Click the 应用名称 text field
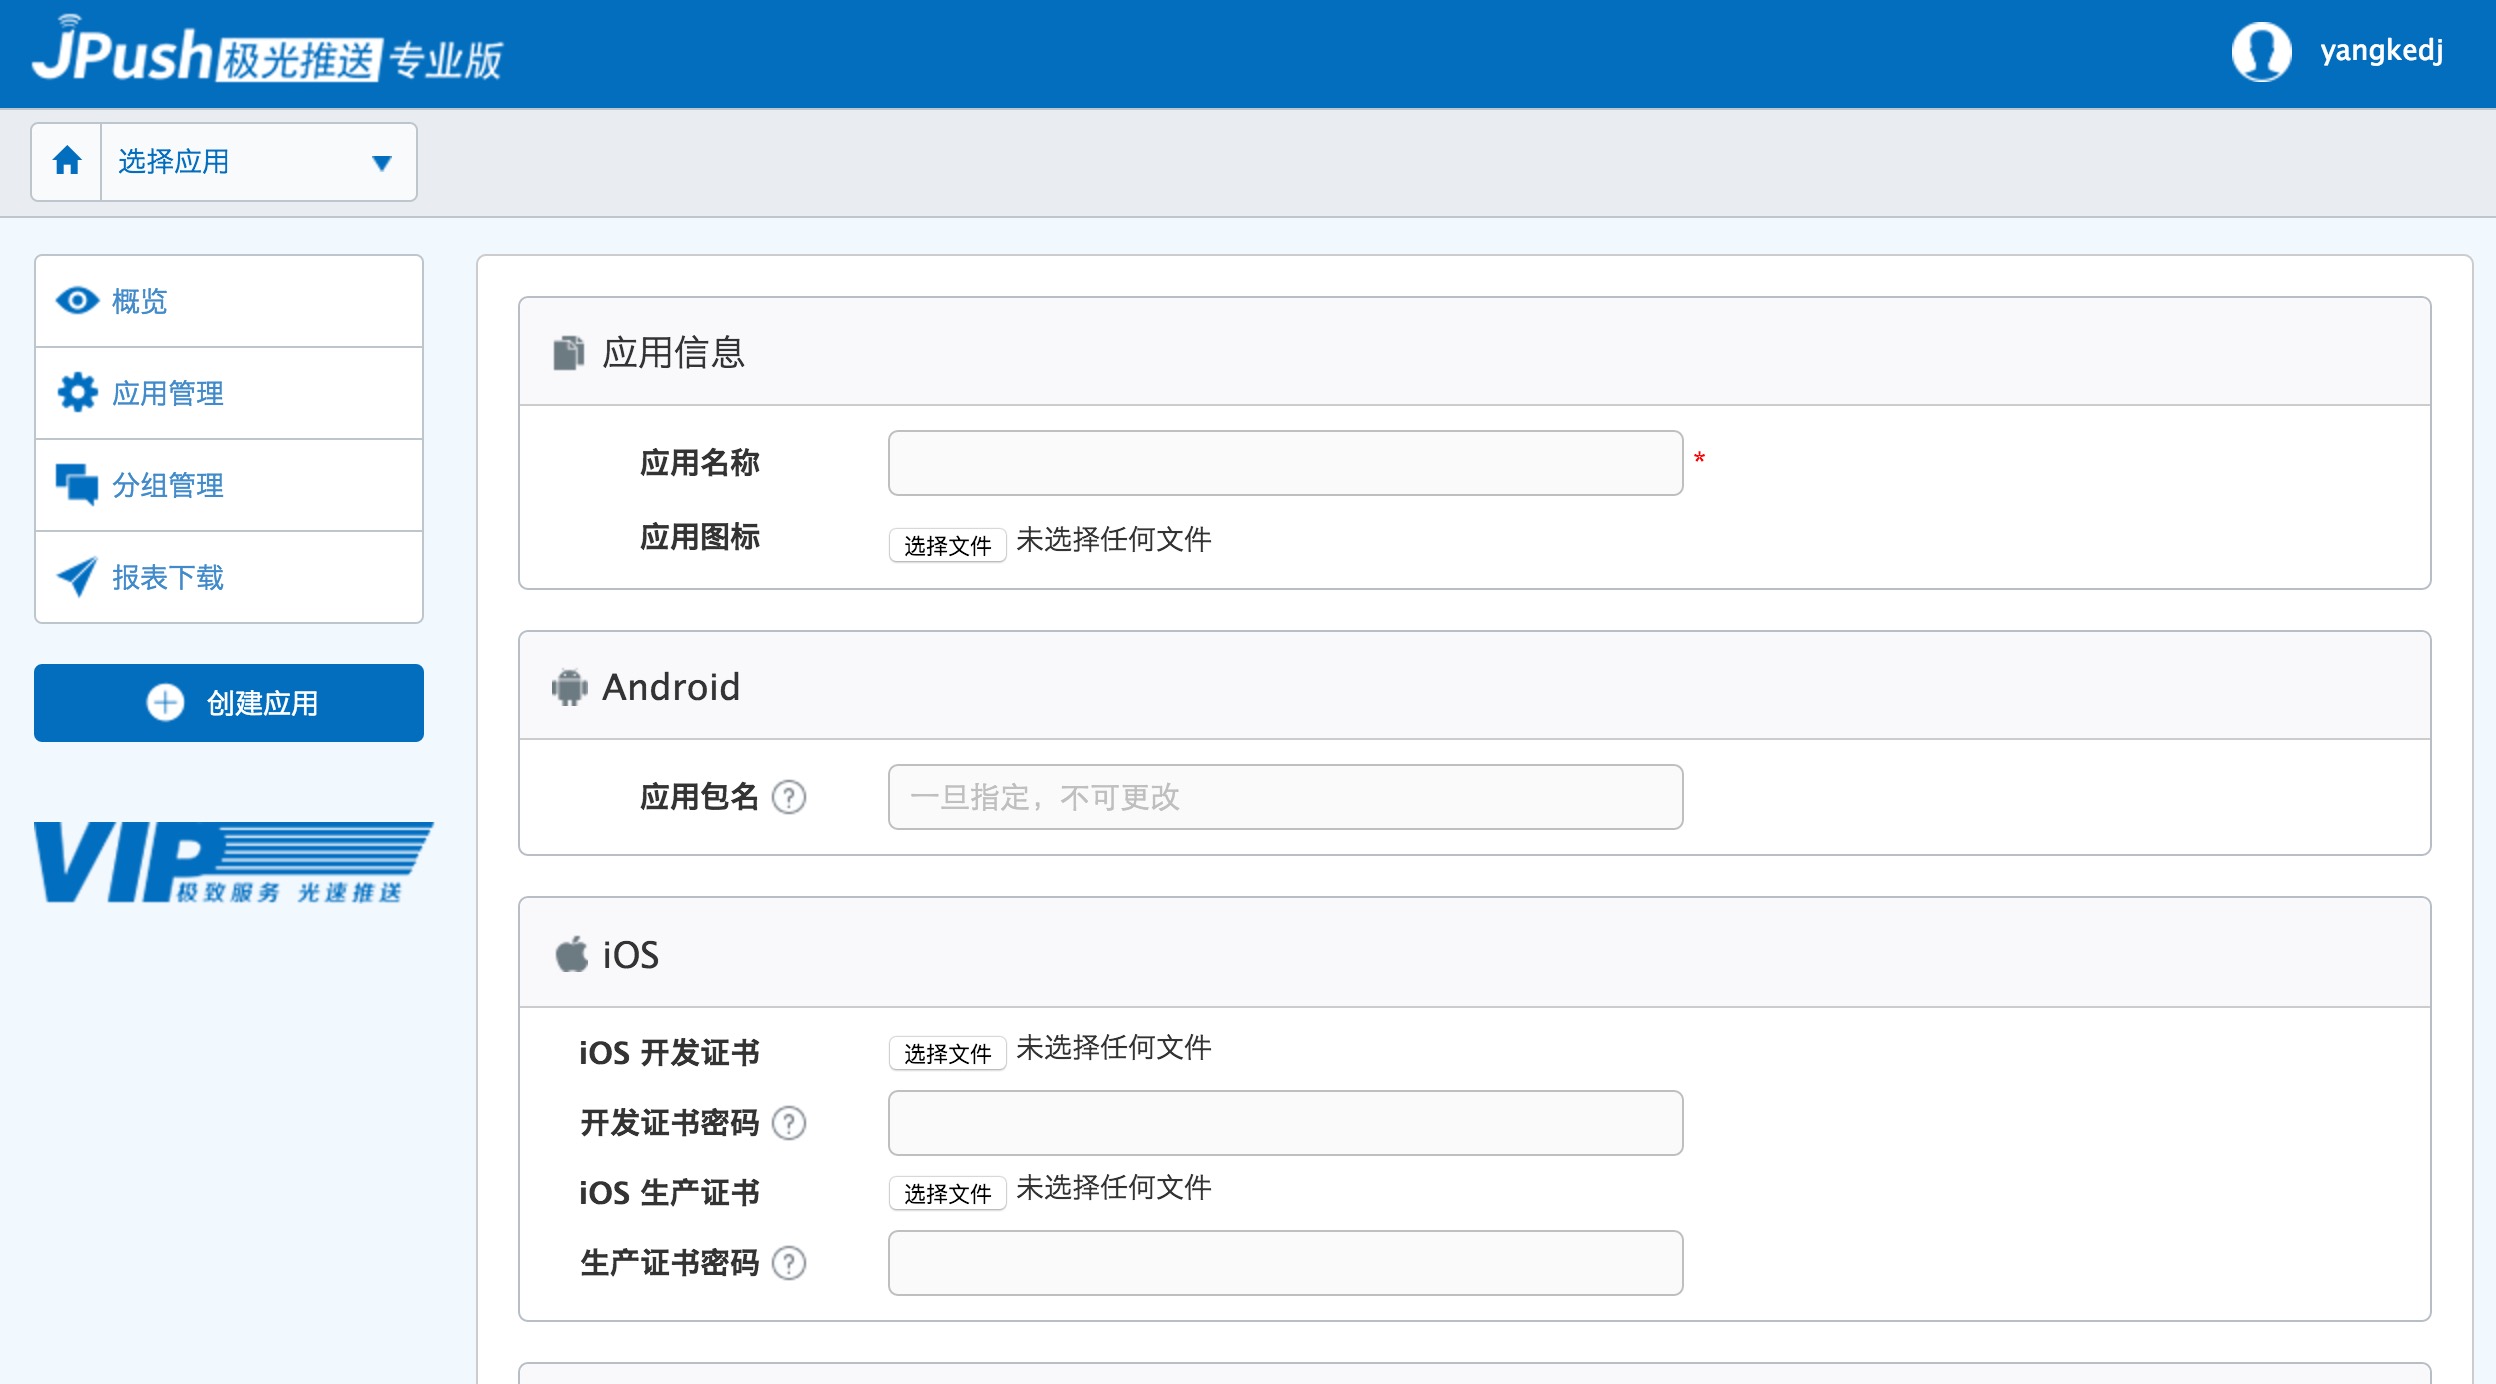This screenshot has width=2496, height=1384. tap(1285, 463)
